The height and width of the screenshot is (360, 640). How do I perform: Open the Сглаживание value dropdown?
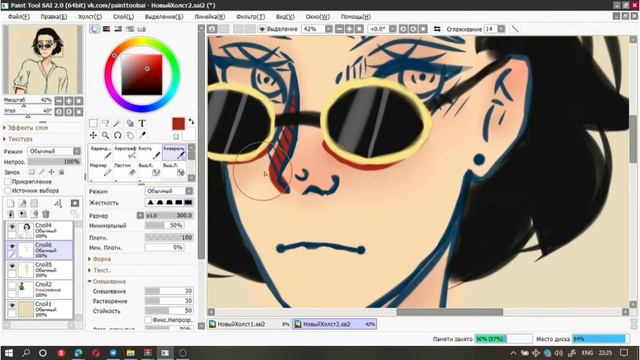[501, 29]
